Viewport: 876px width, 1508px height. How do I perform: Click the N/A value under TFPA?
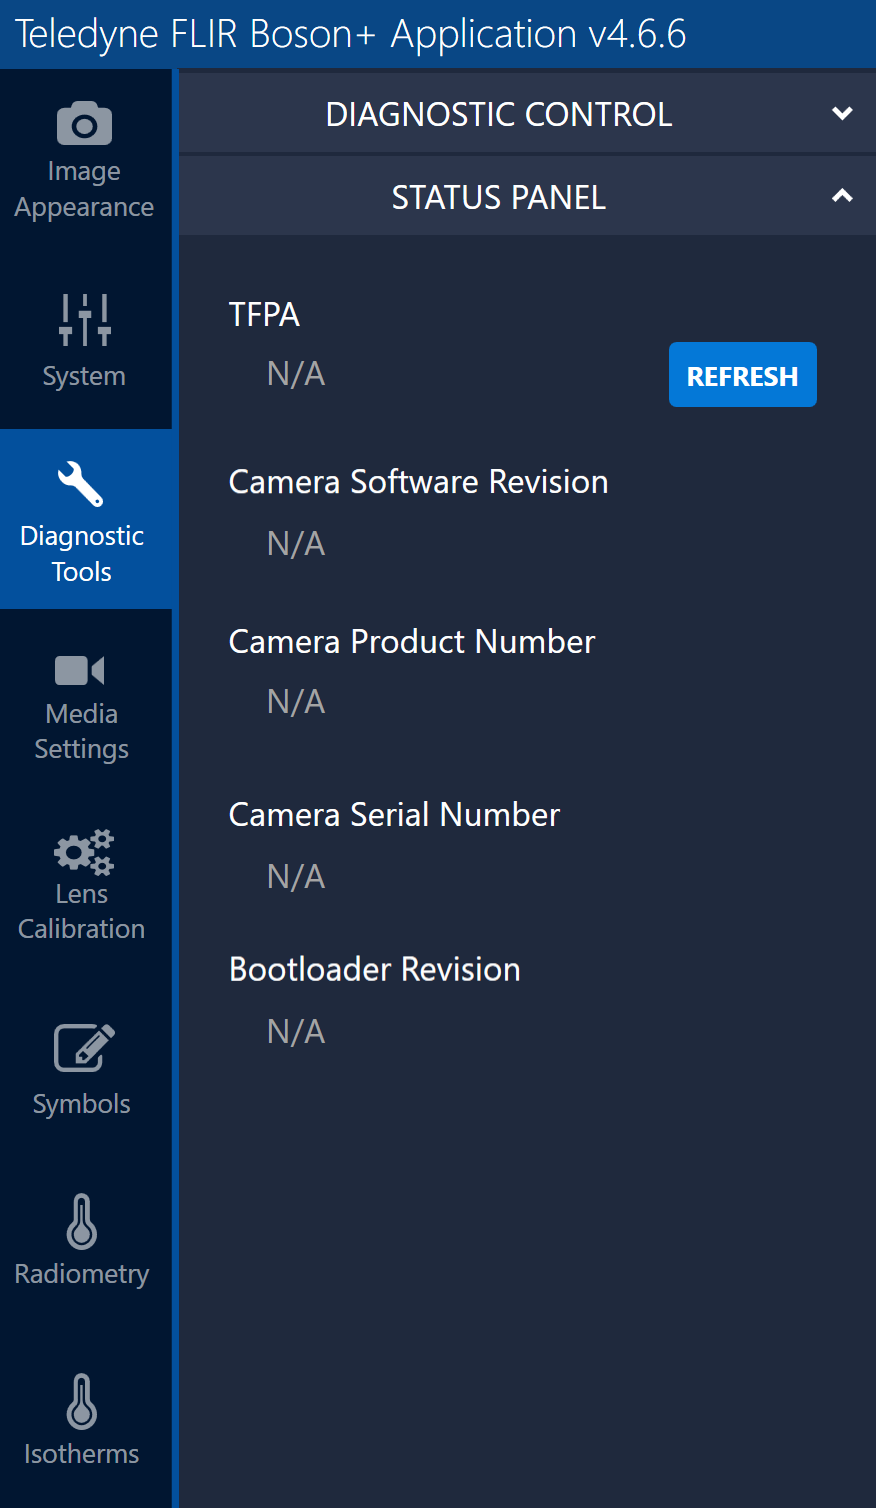[296, 374]
